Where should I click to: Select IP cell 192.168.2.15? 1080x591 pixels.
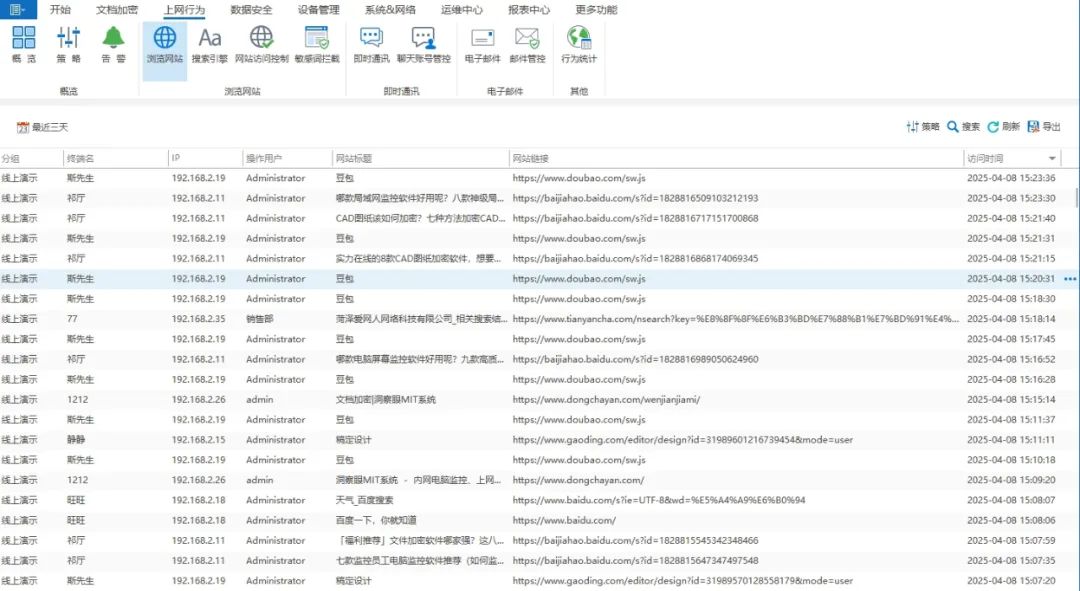pyautogui.click(x=198, y=439)
